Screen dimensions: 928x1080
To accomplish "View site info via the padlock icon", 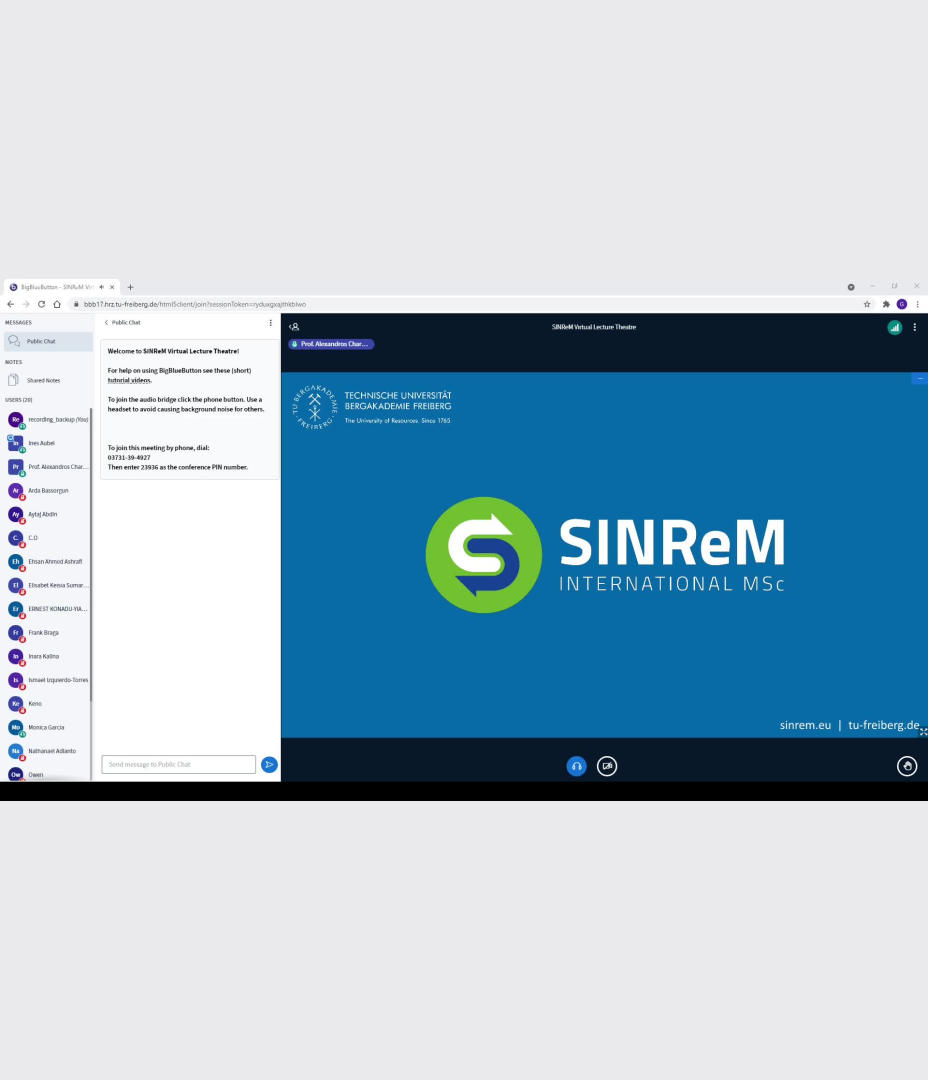I will click(x=76, y=304).
